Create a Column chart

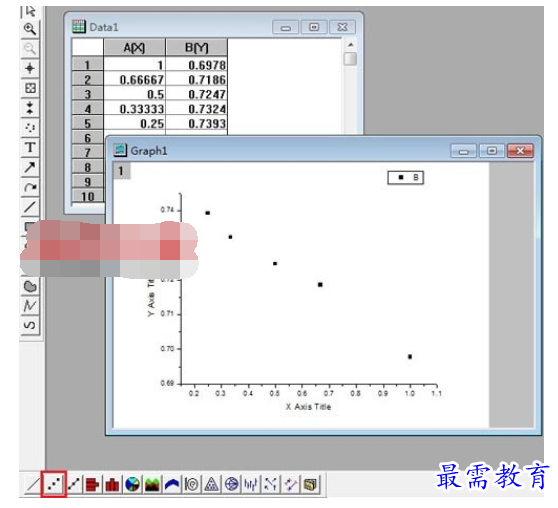[112, 485]
